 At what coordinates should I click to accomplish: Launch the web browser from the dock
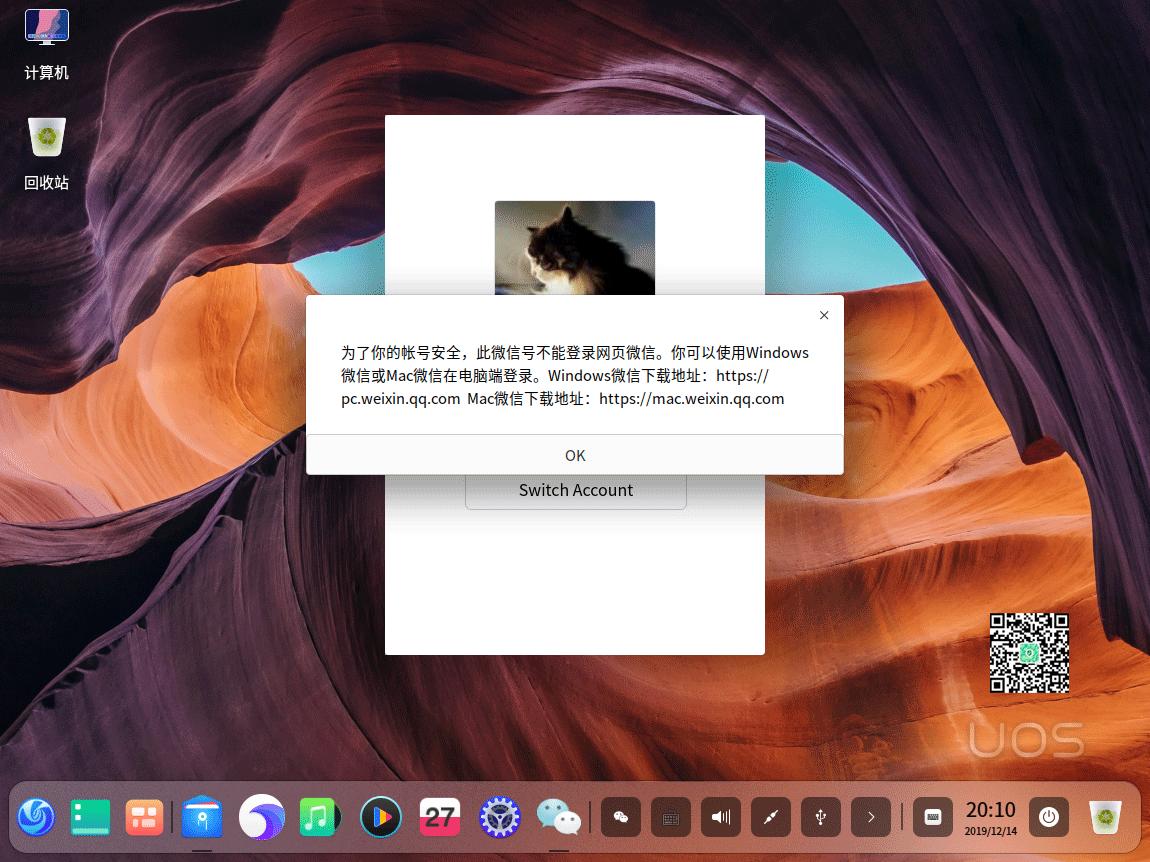tap(261, 817)
